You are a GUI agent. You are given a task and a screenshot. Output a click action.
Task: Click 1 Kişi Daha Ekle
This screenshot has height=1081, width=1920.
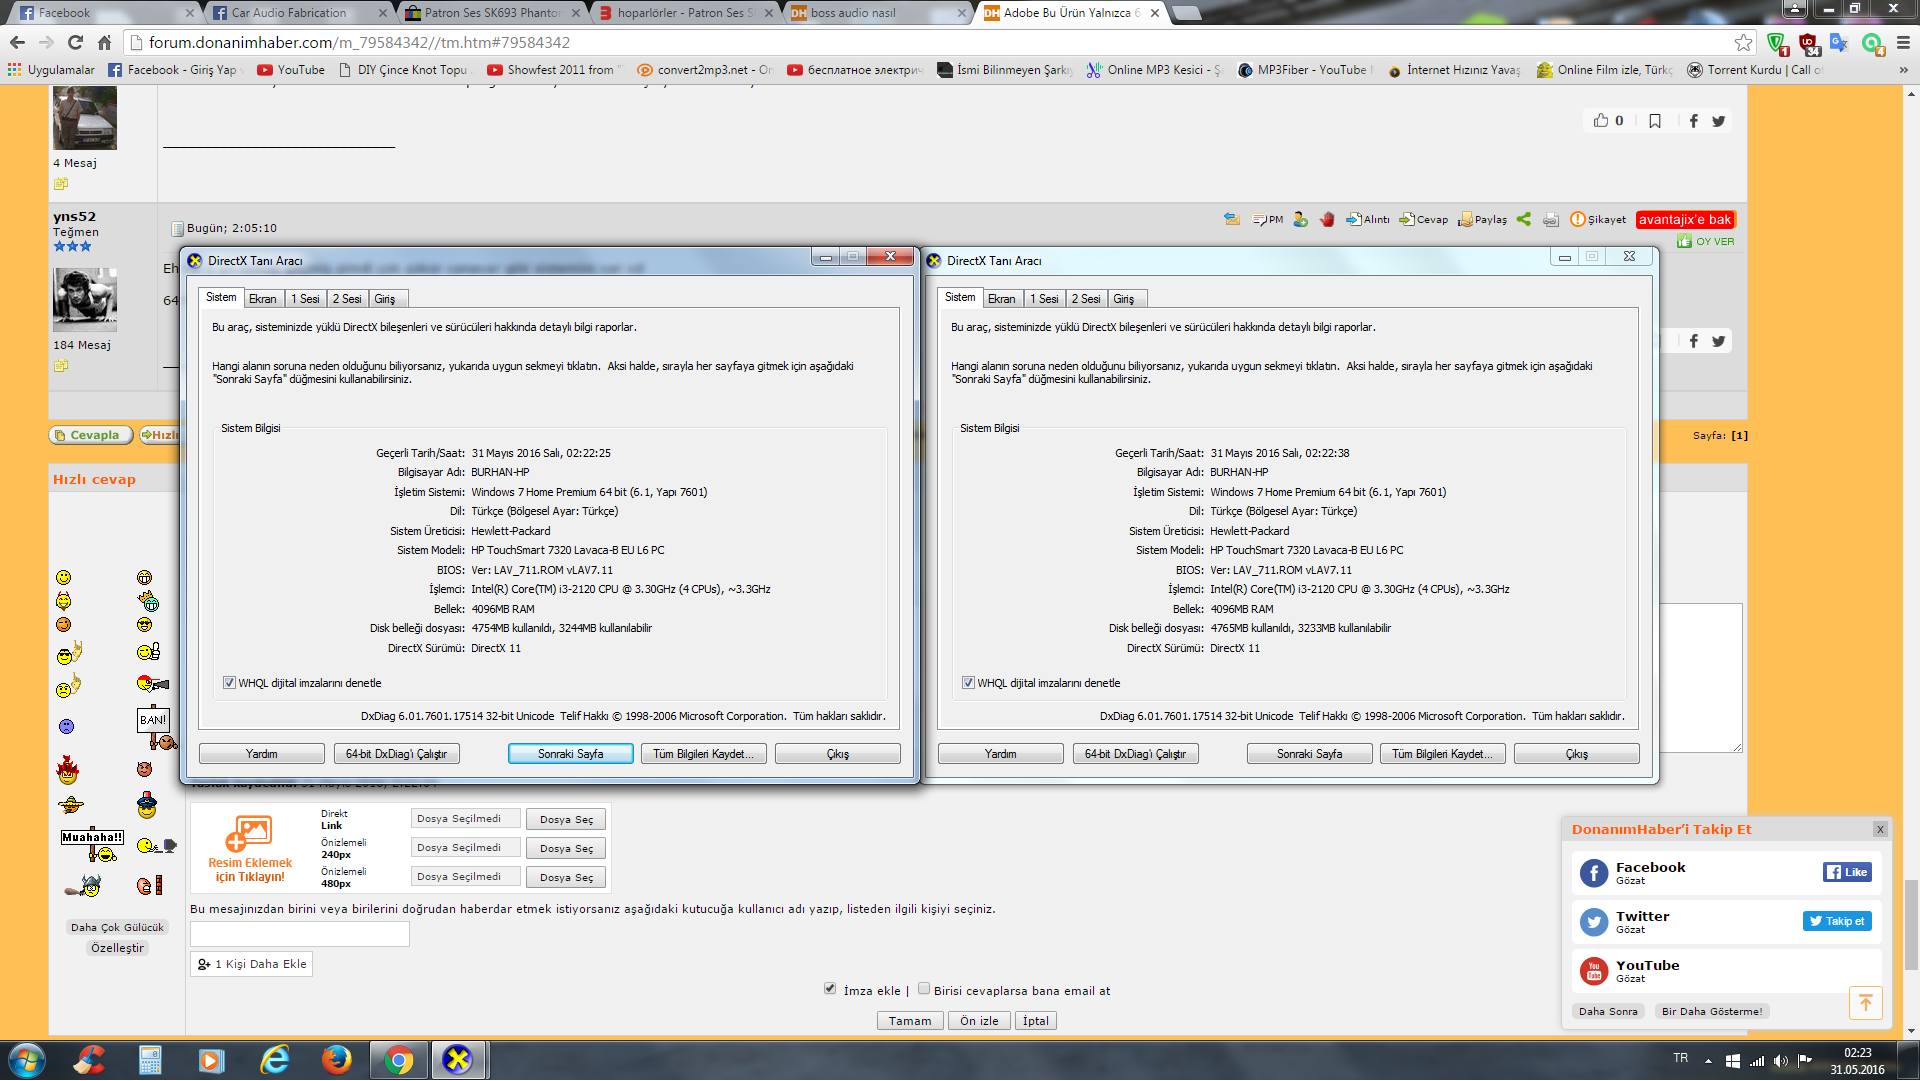pyautogui.click(x=252, y=964)
